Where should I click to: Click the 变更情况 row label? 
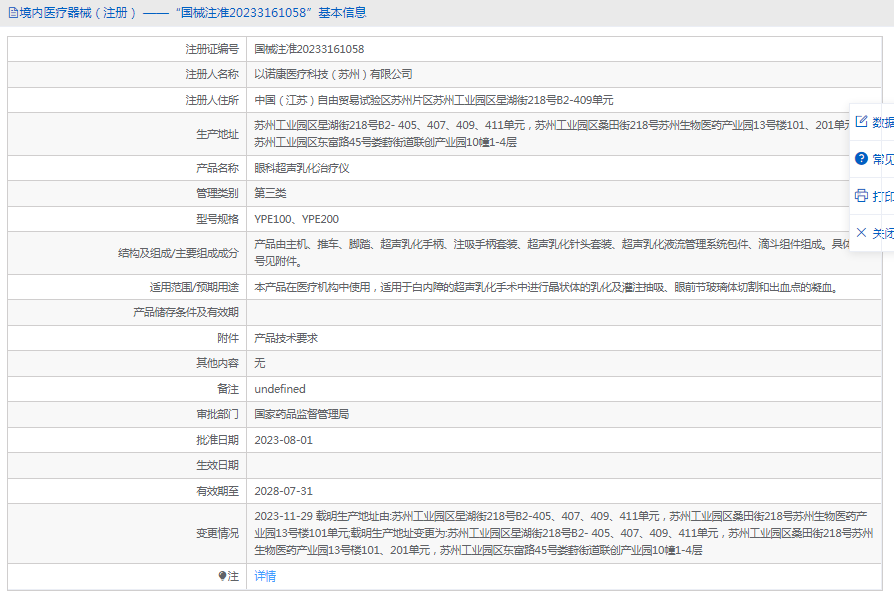pyautogui.click(x=217, y=533)
